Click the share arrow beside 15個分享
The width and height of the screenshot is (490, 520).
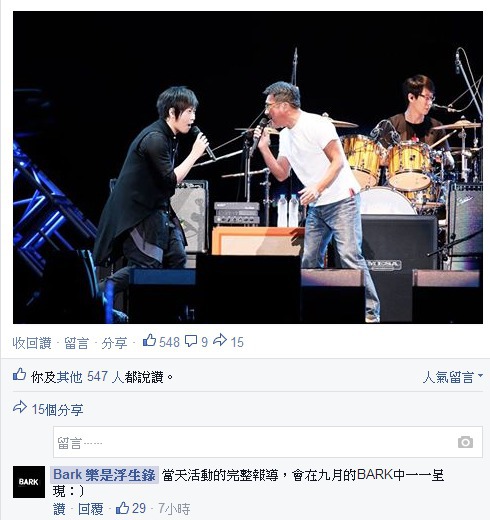(20, 407)
